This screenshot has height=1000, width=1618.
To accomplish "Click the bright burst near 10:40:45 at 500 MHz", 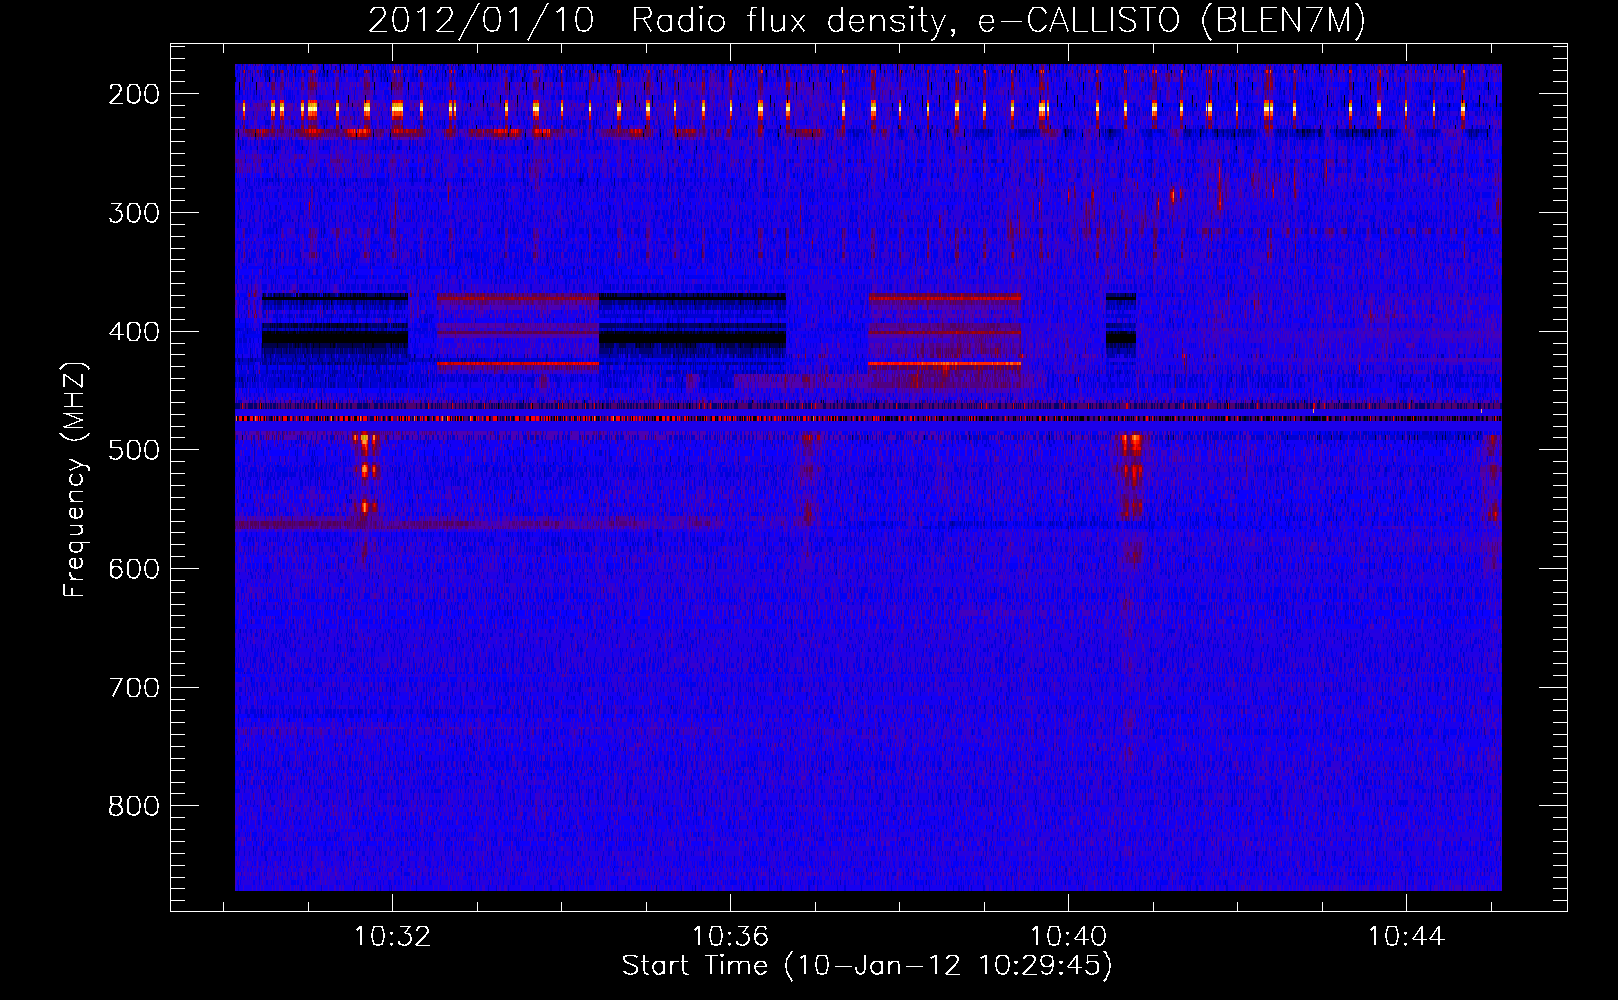I will click(x=1131, y=475).
